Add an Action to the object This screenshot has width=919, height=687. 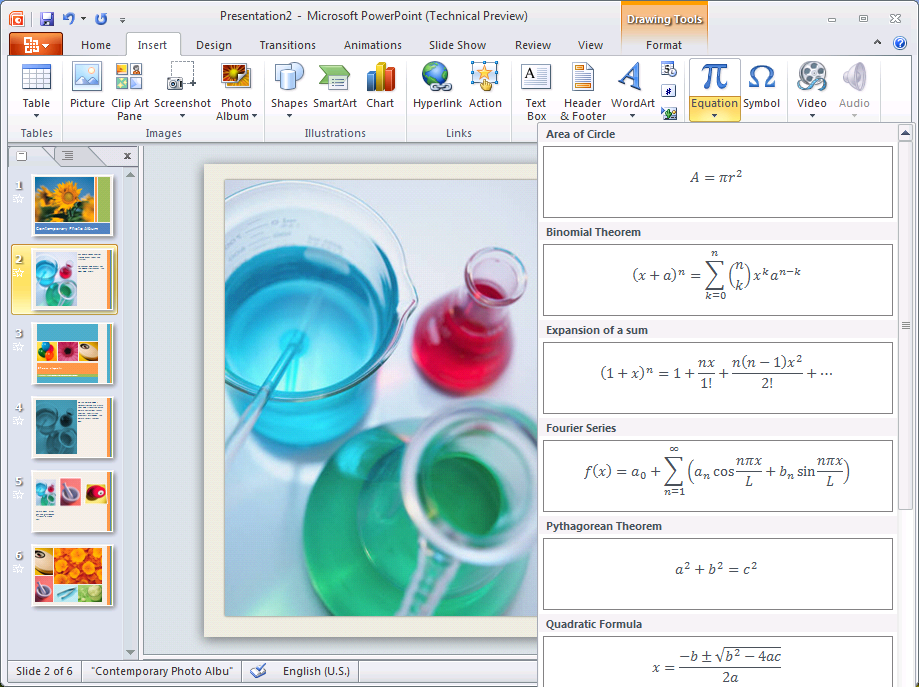[x=485, y=86]
